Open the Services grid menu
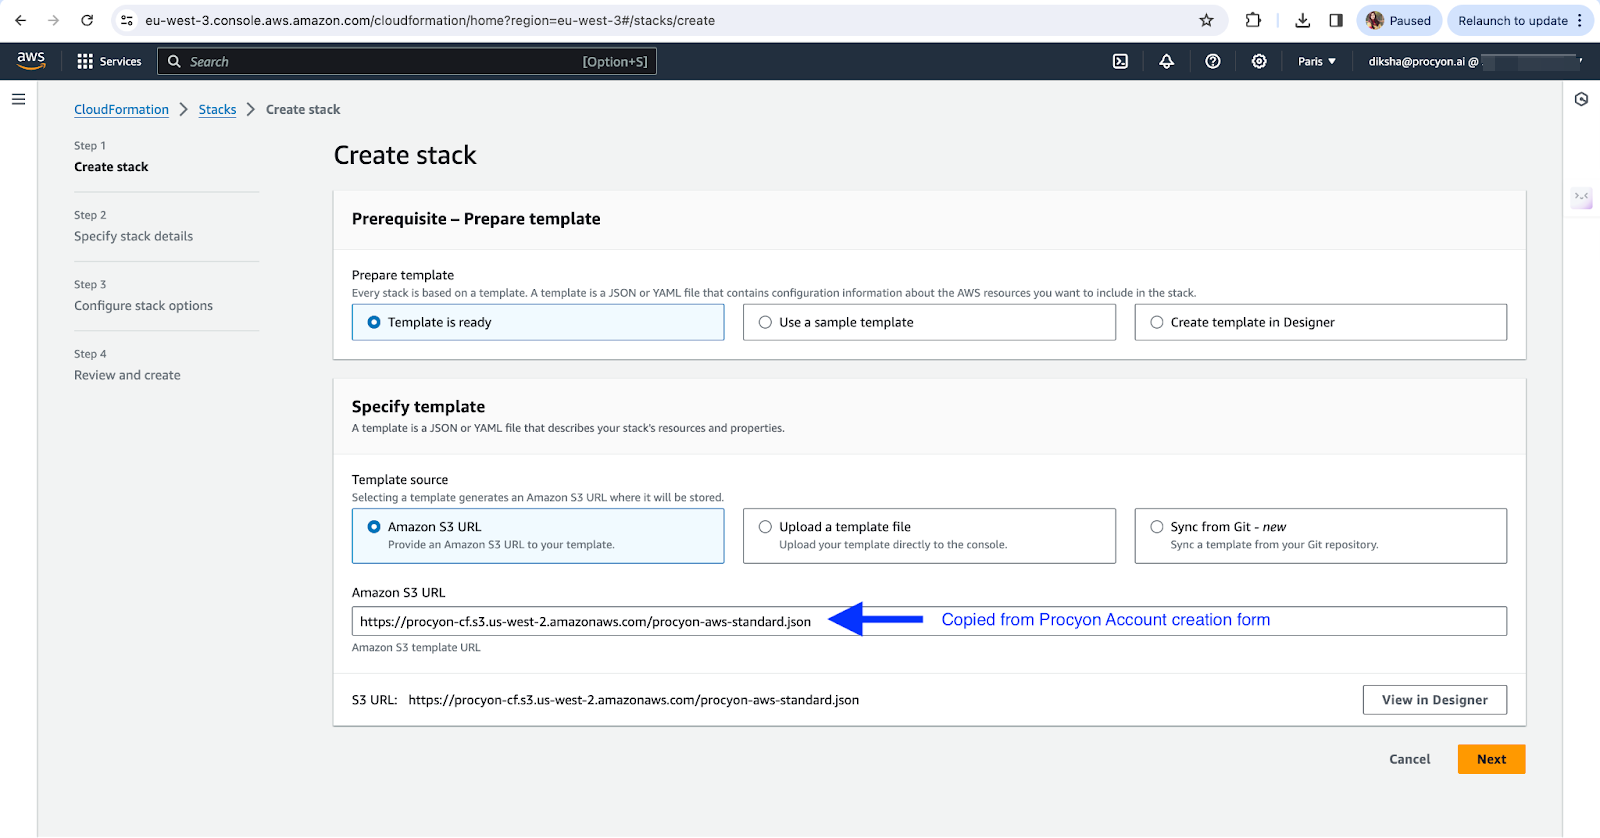The width and height of the screenshot is (1600, 838). (109, 61)
